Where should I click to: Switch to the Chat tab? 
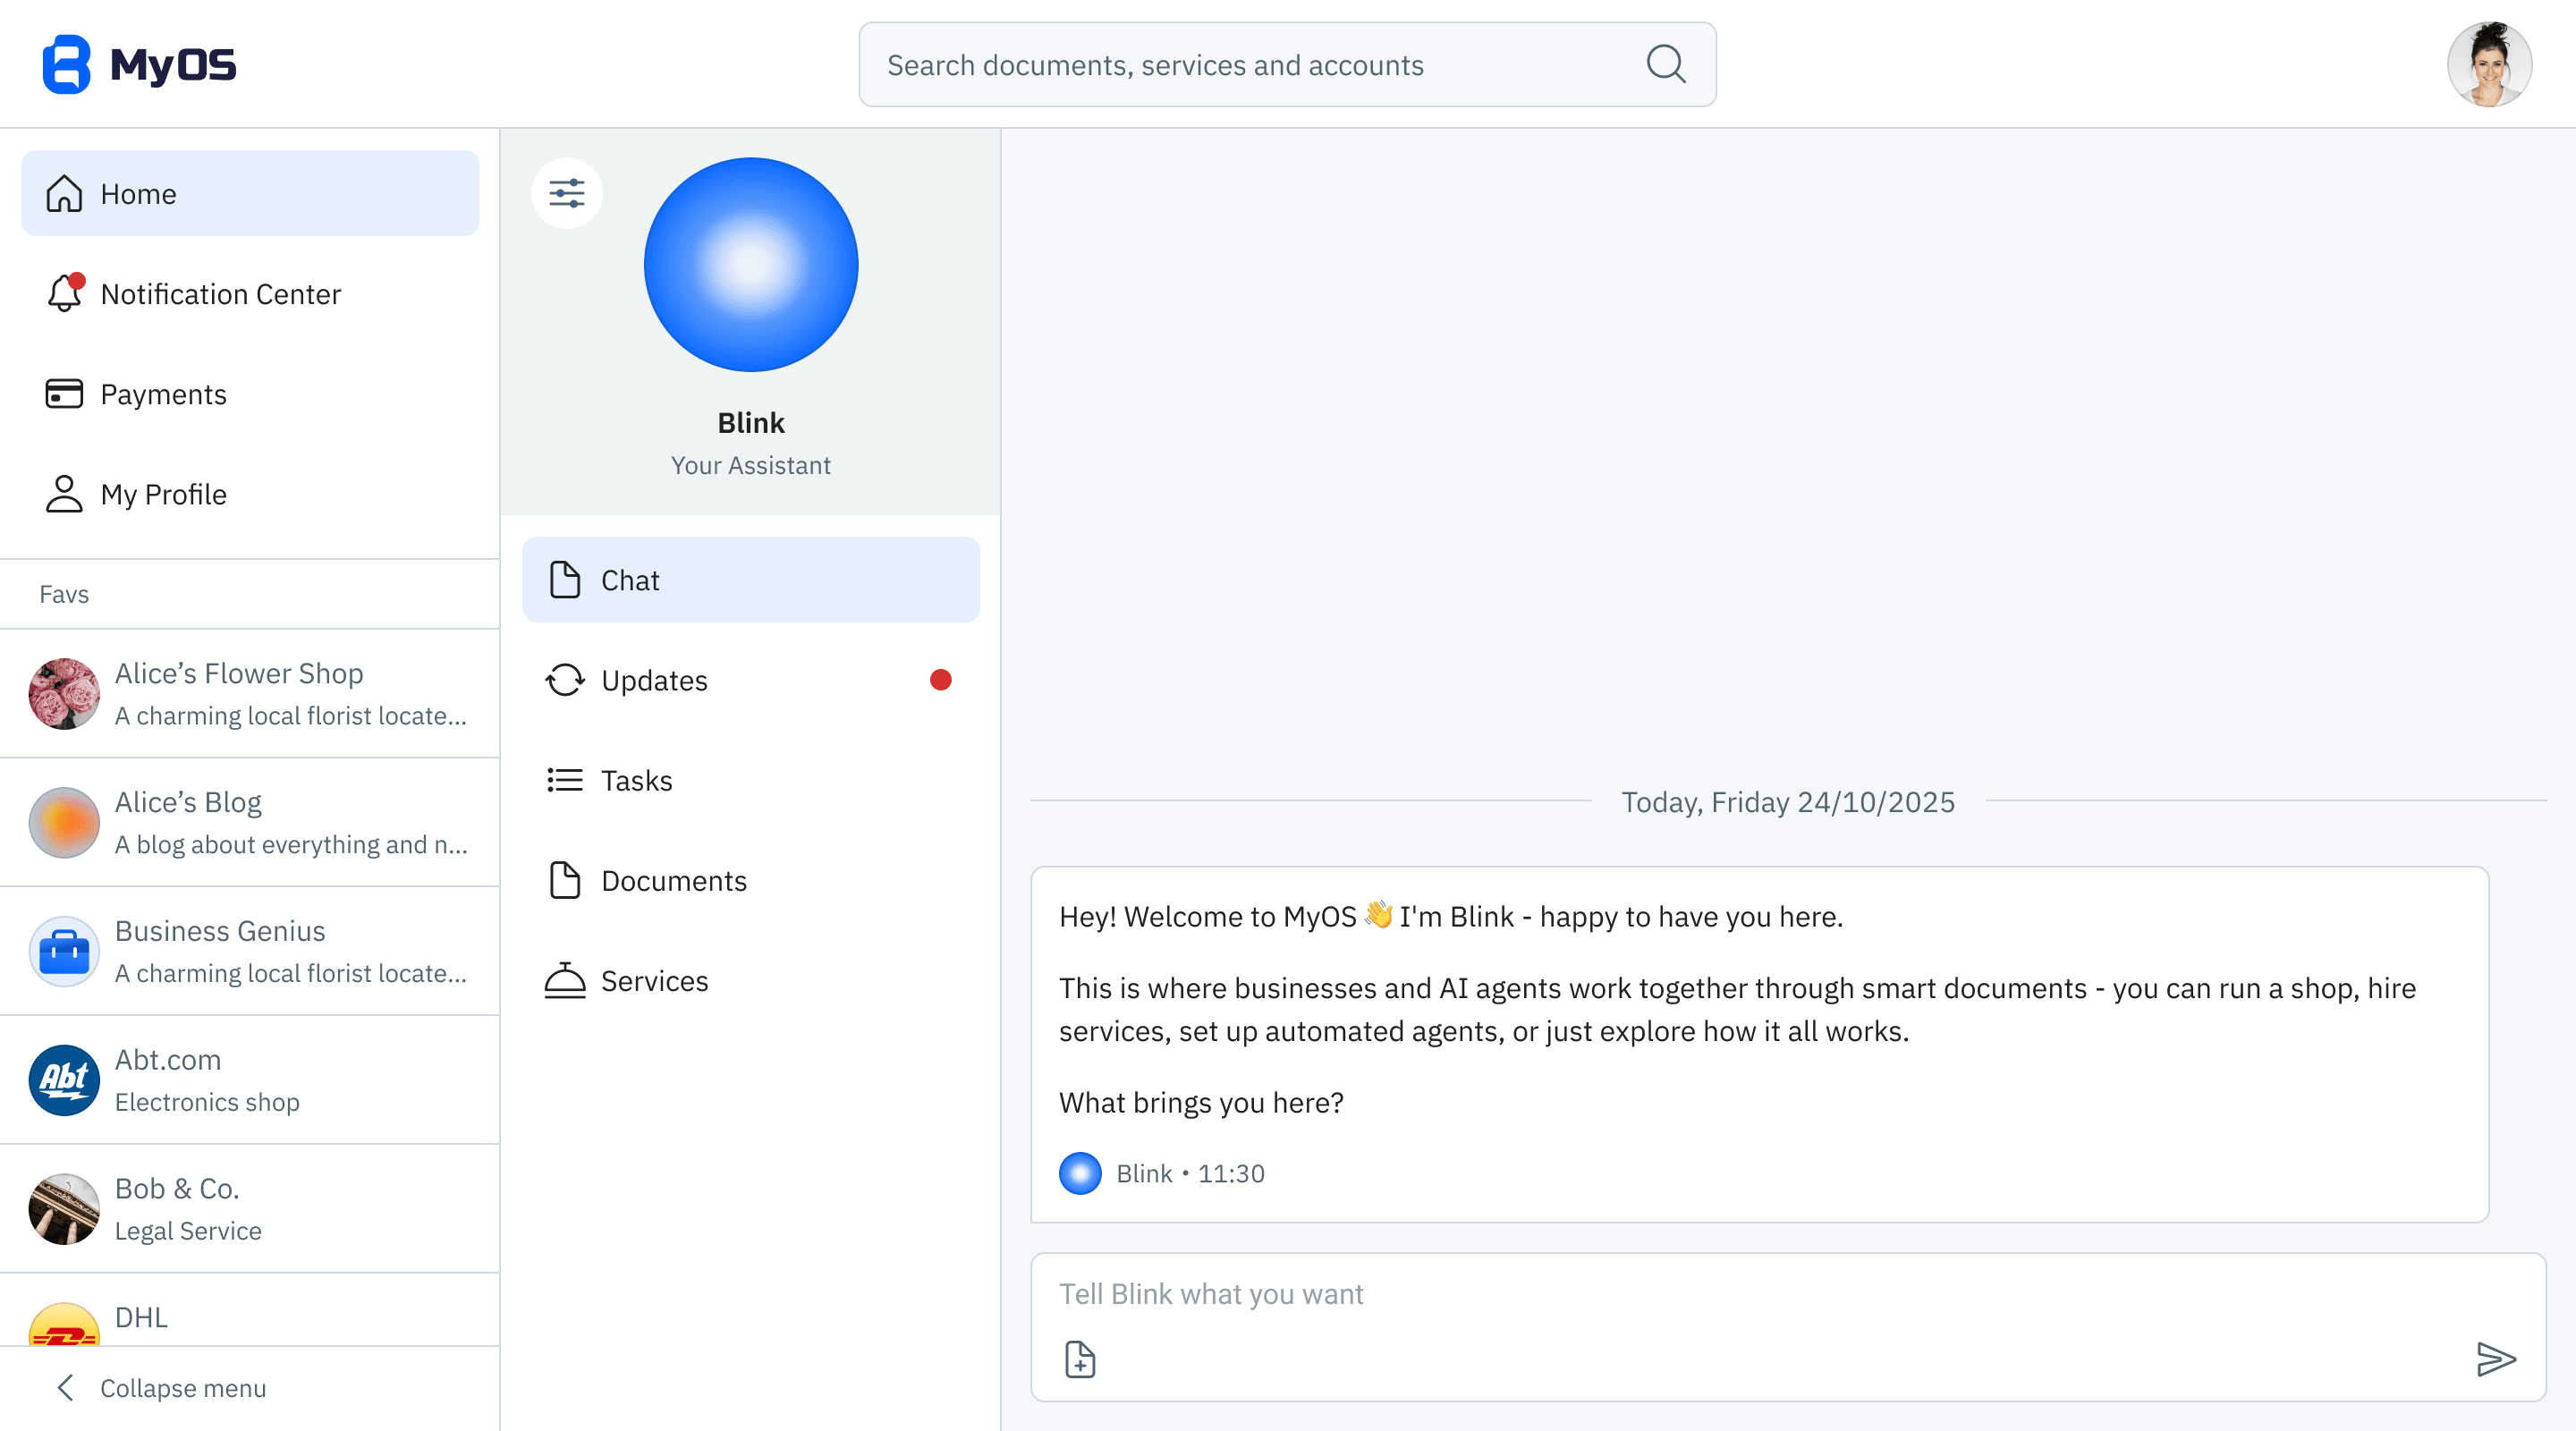click(x=629, y=579)
